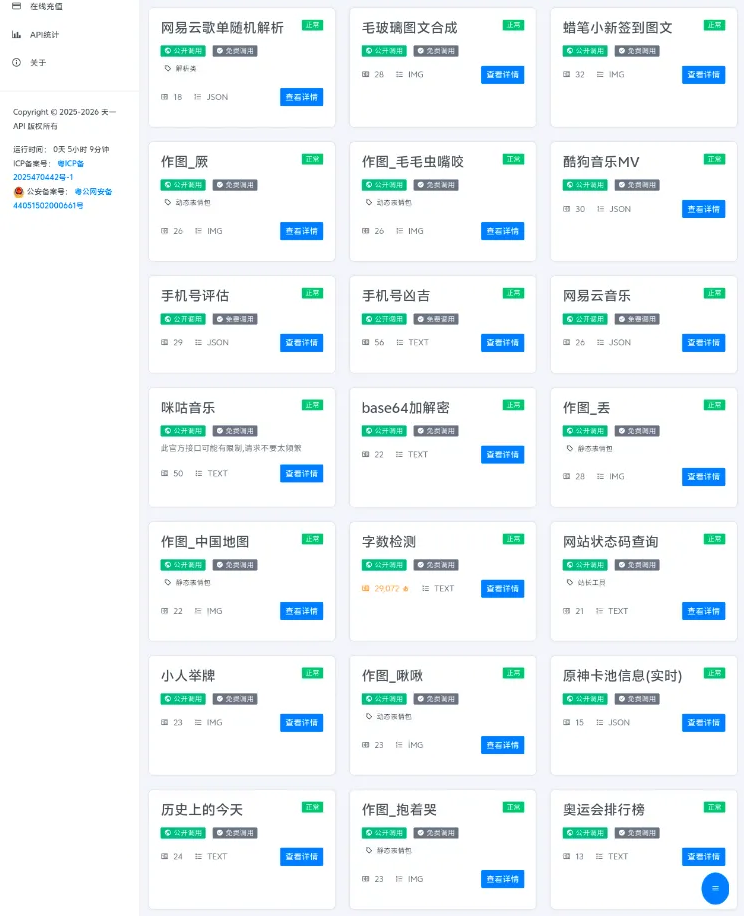The width and height of the screenshot is (744, 916).
Task: Click 查看详情 on the 手机号凶吉 card
Action: (x=502, y=342)
